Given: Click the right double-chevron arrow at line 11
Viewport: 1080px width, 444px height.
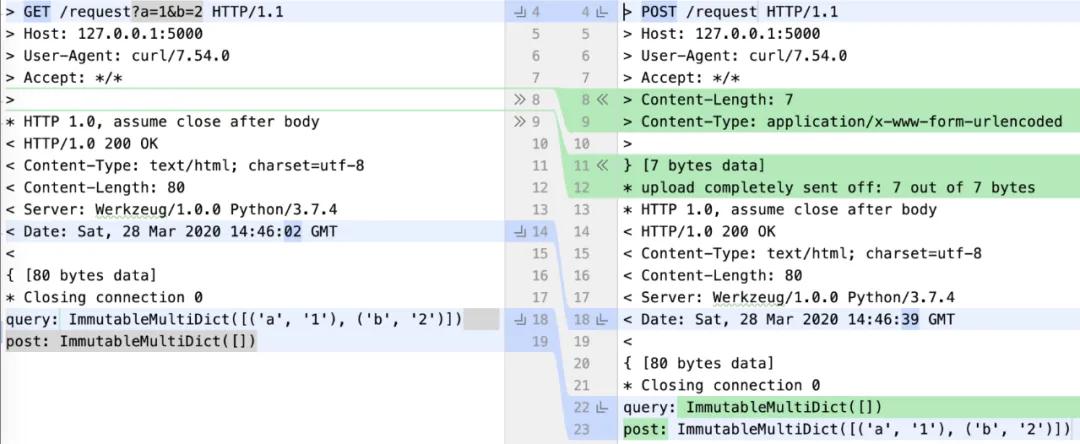Looking at the screenshot, I should (601, 166).
